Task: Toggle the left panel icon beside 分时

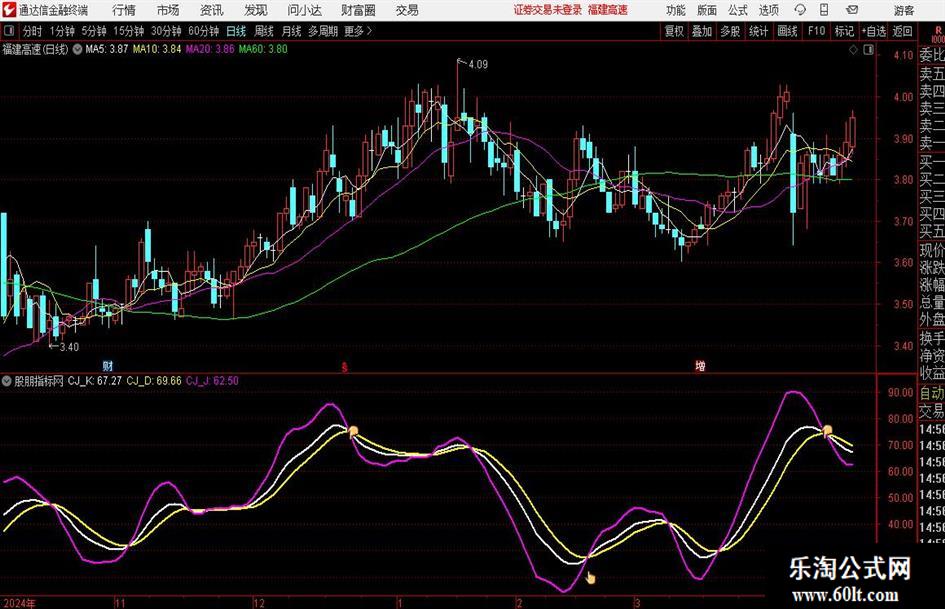Action: click(9, 31)
